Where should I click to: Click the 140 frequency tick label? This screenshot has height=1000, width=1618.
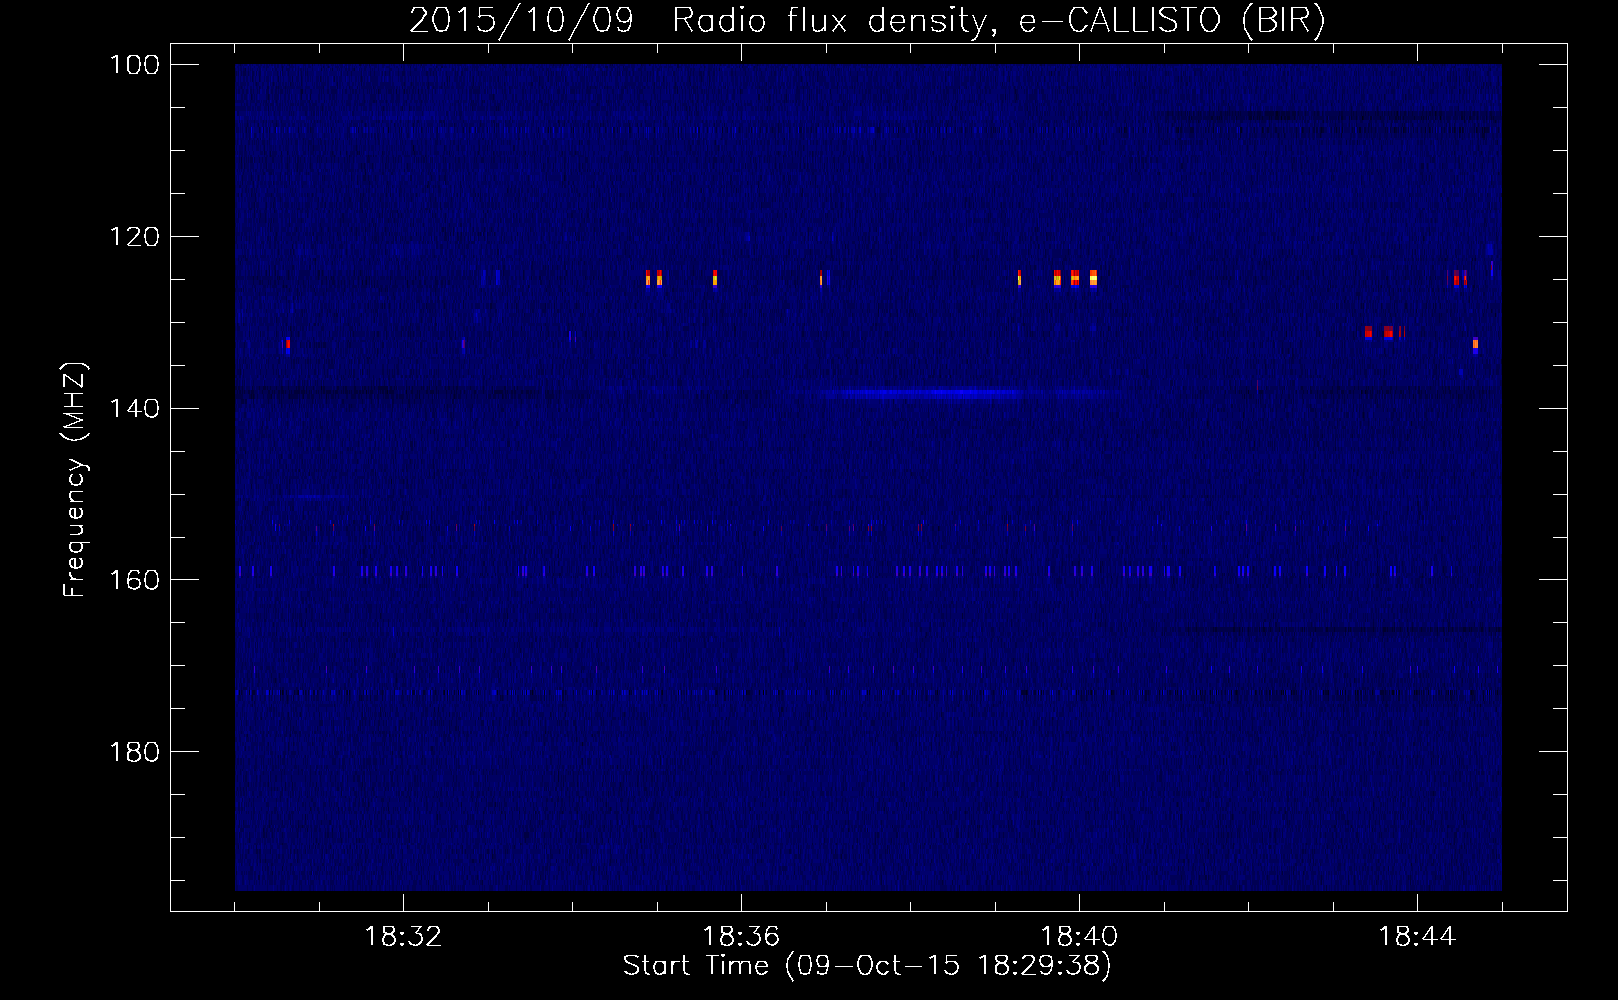point(134,408)
